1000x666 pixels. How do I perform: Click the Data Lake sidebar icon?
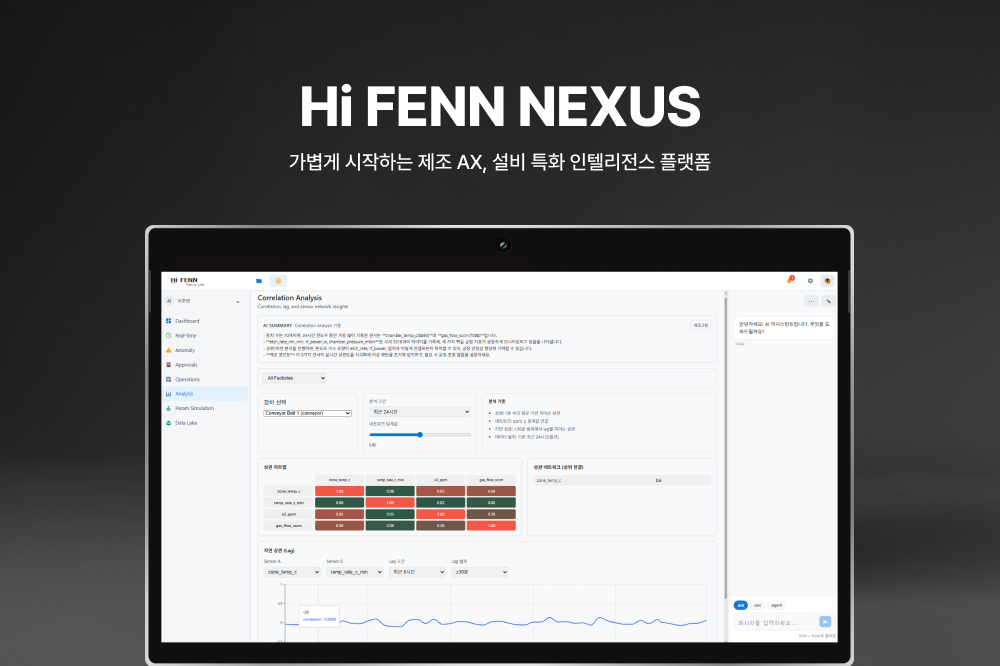pos(168,423)
